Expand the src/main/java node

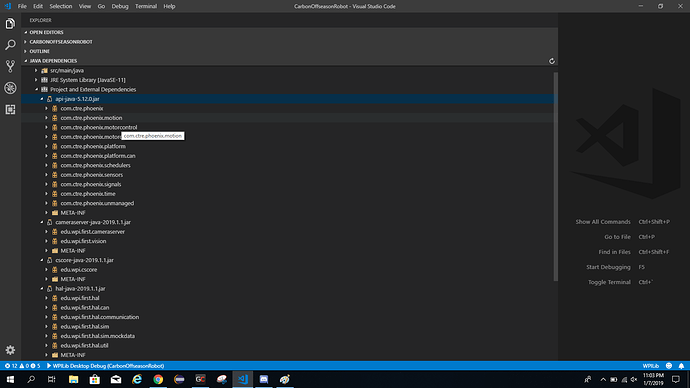36,70
